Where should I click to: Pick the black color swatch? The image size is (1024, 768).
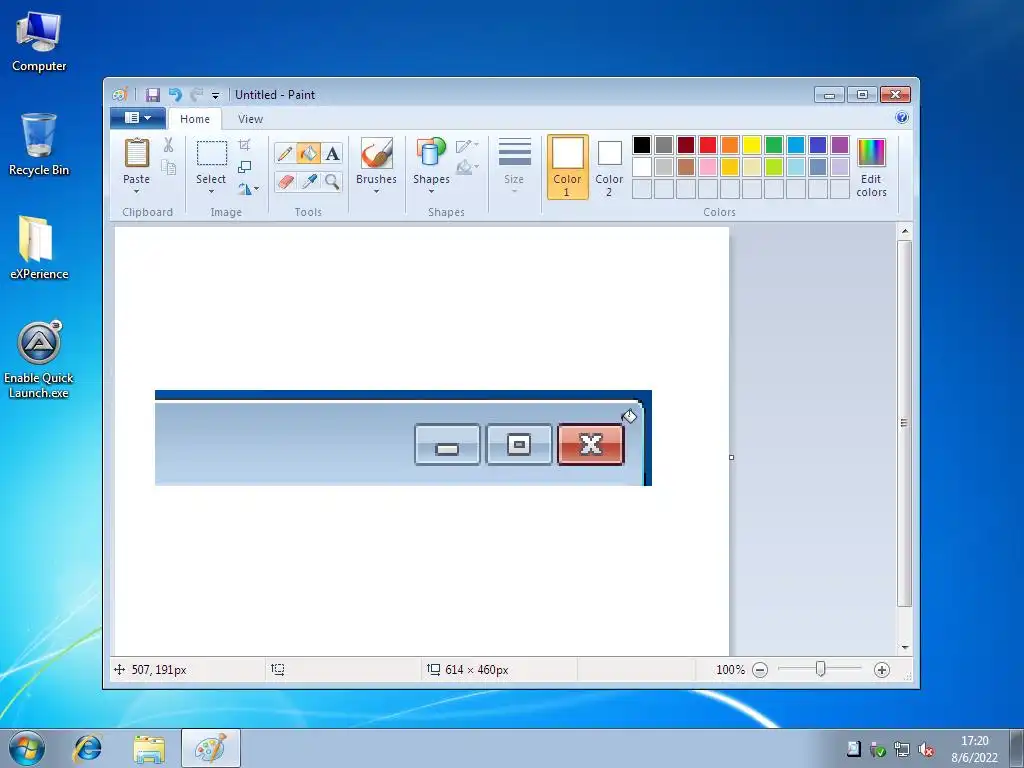642,145
